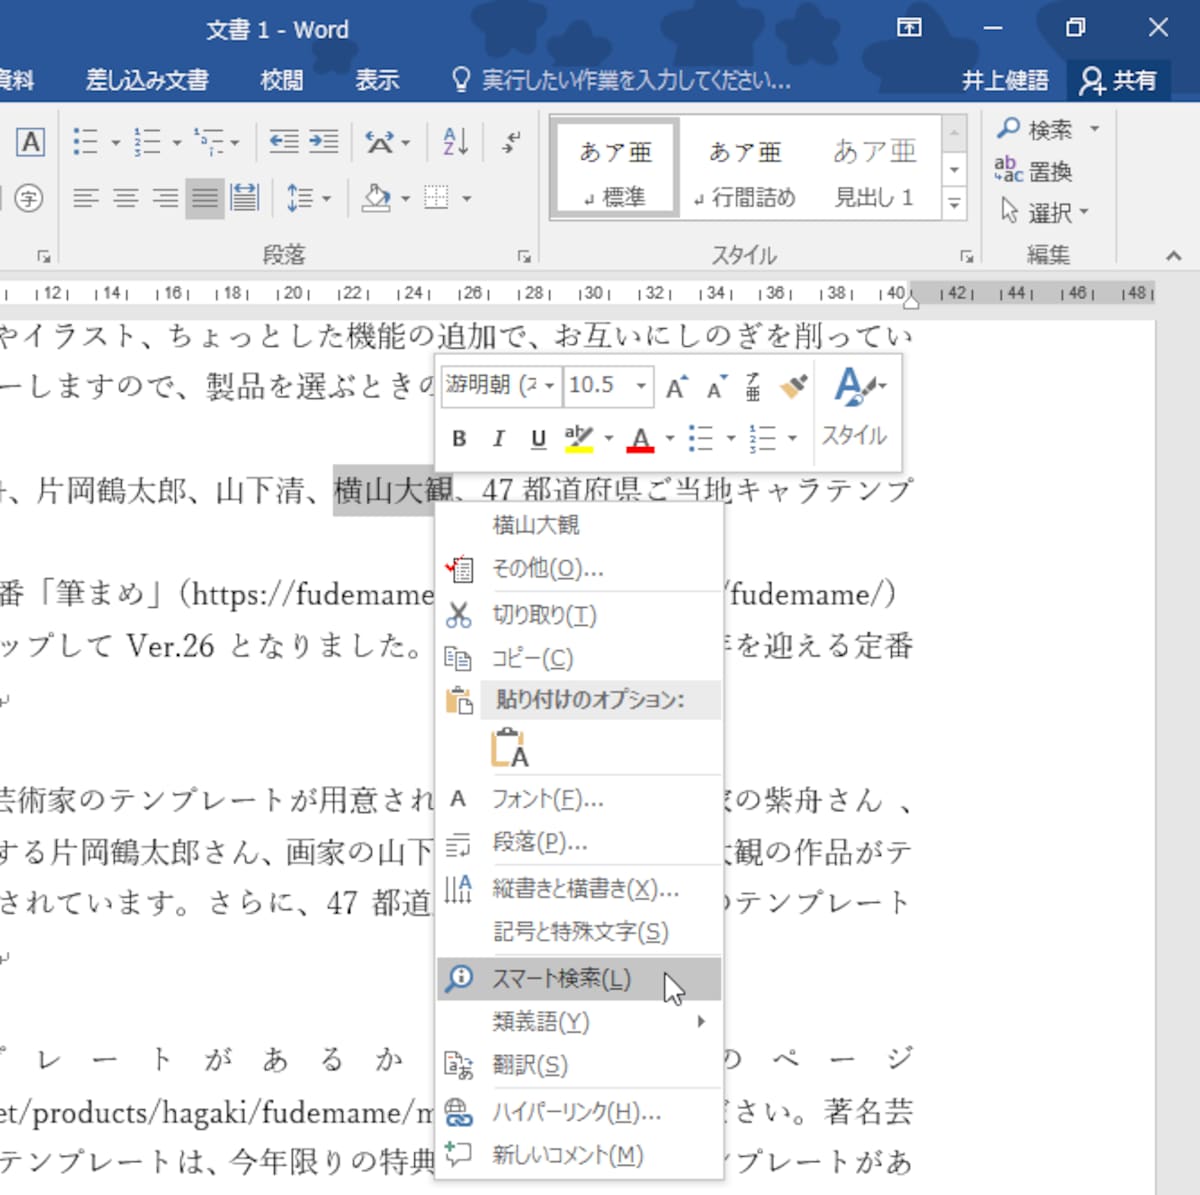Image resolution: width=1200 pixels, height=1195 pixels.
Task: Open the styles pane launcher
Action: click(x=967, y=257)
